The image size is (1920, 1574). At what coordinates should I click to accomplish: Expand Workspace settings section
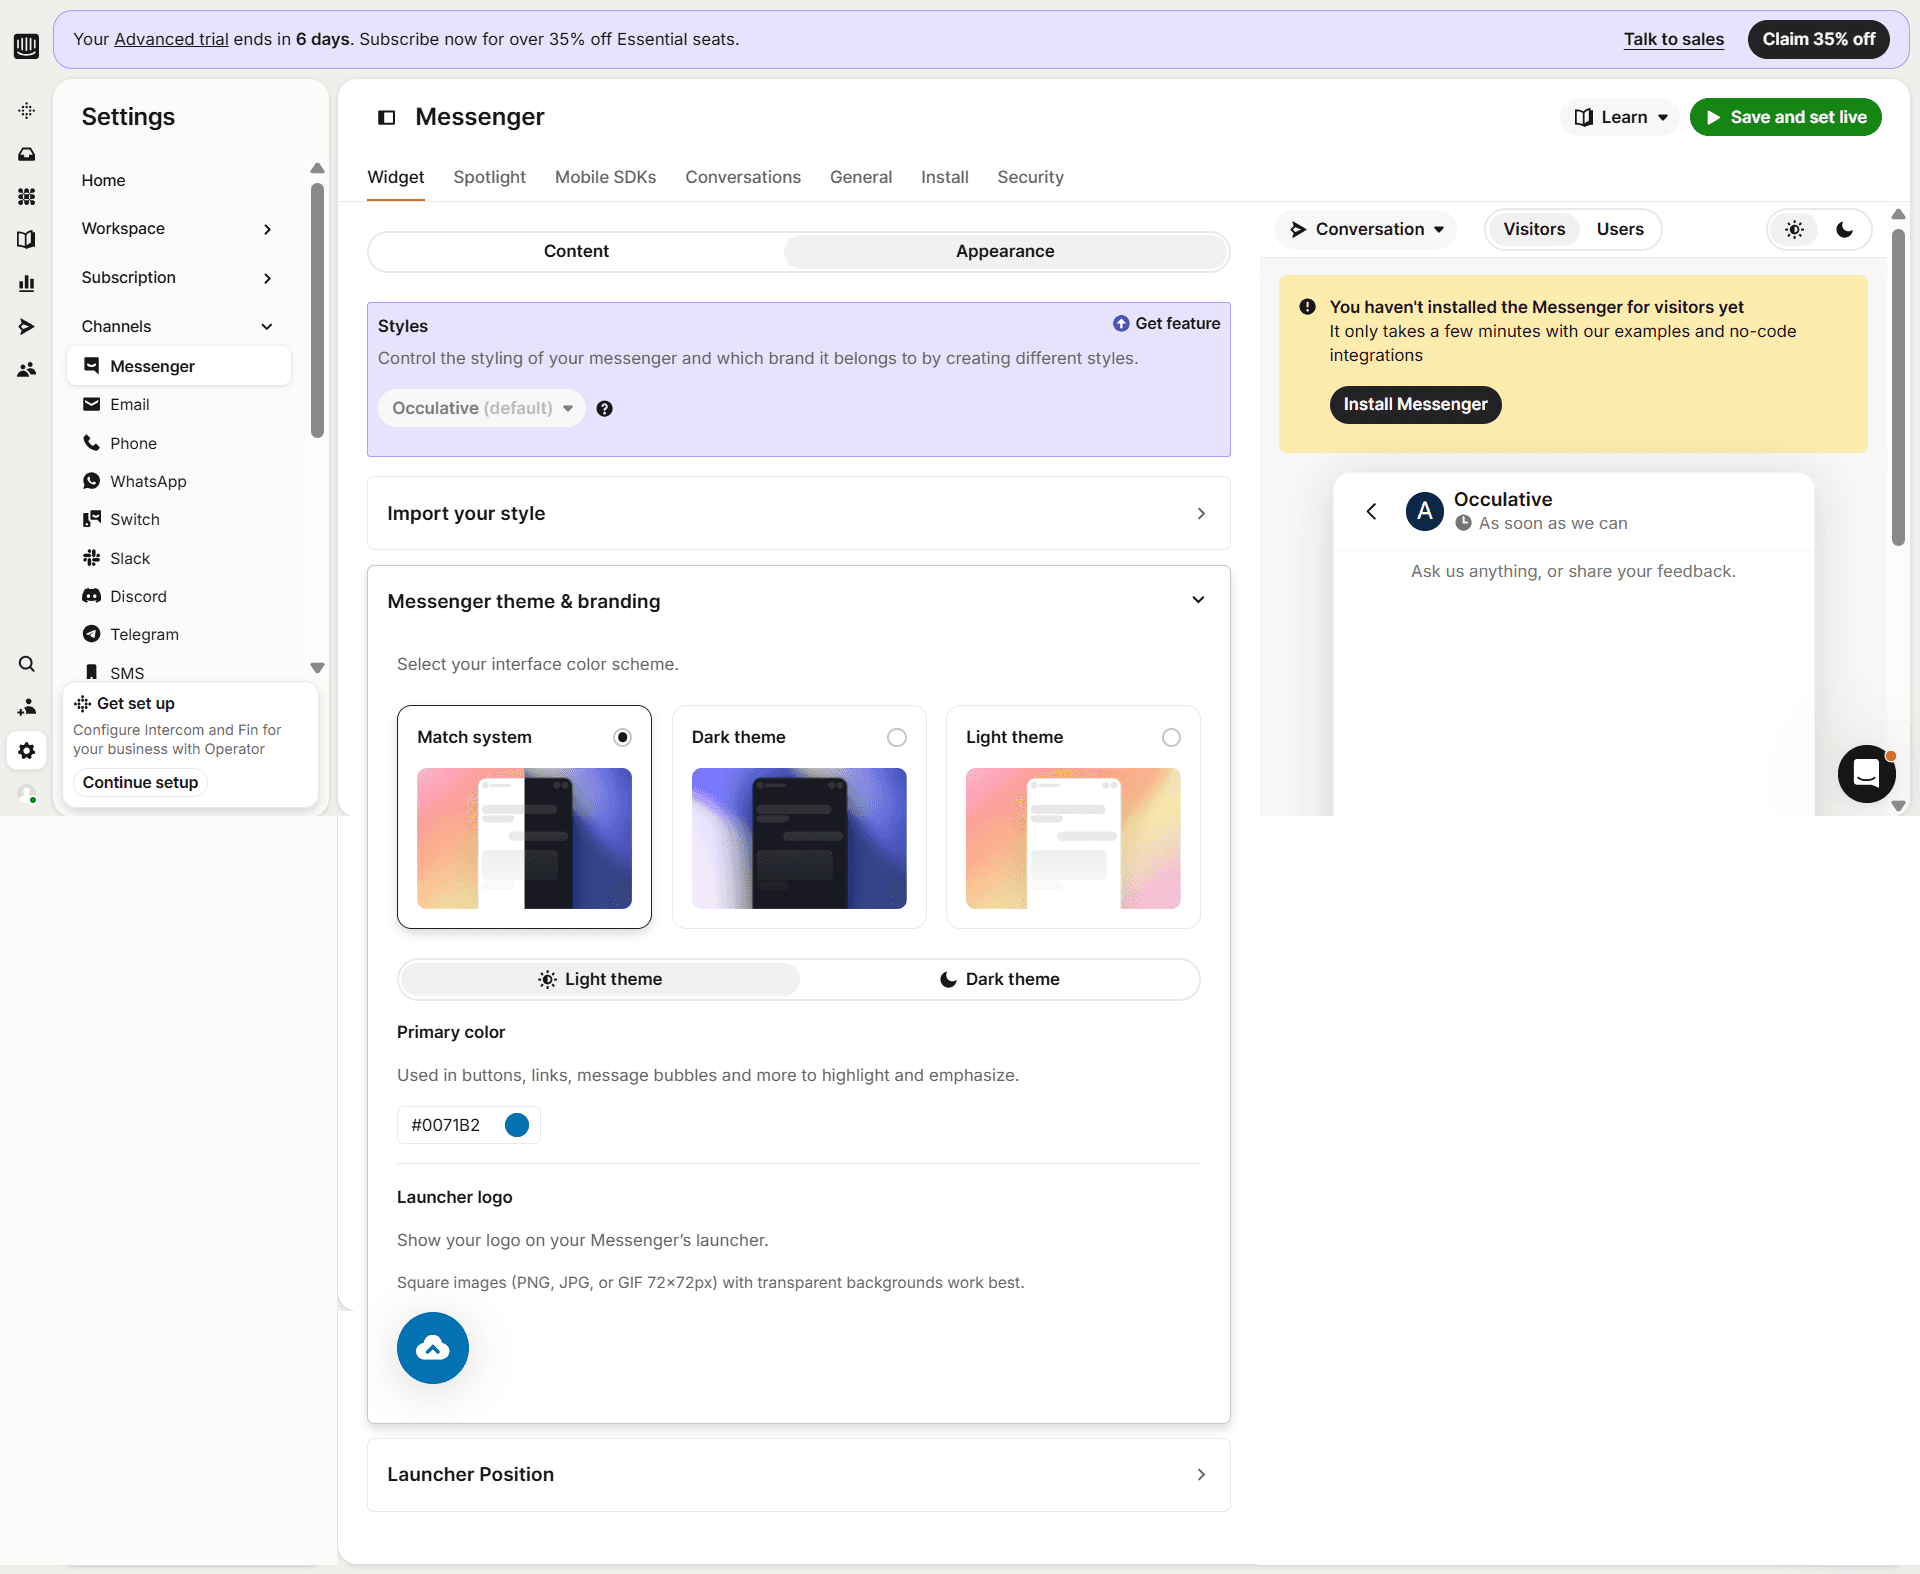(x=178, y=229)
